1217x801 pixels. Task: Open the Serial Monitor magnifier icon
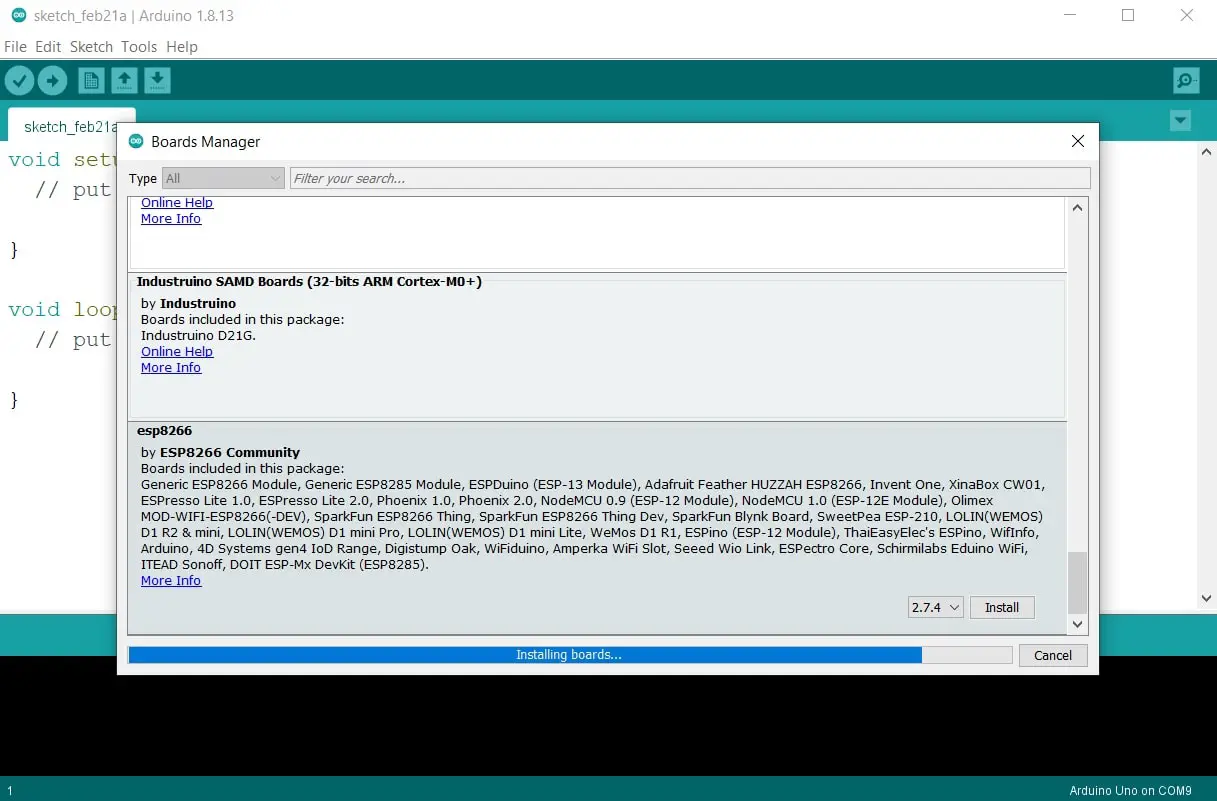click(x=1186, y=81)
